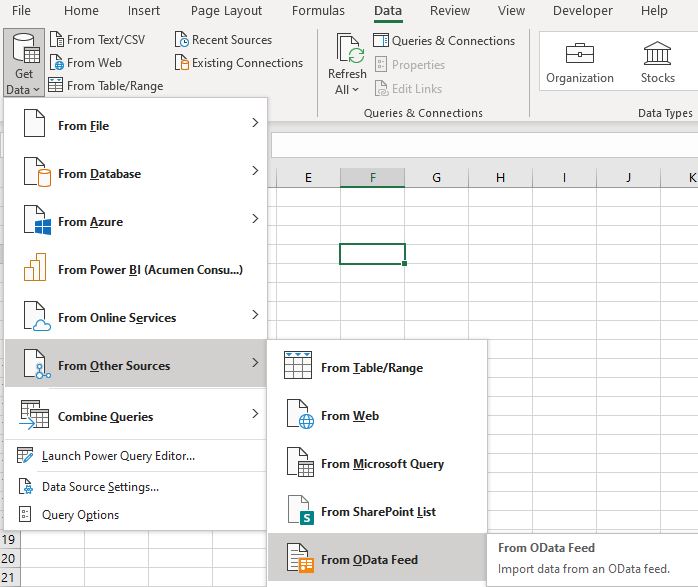The height and width of the screenshot is (587, 698).
Task: Click the From Database cylinder icon
Action: pos(37,171)
